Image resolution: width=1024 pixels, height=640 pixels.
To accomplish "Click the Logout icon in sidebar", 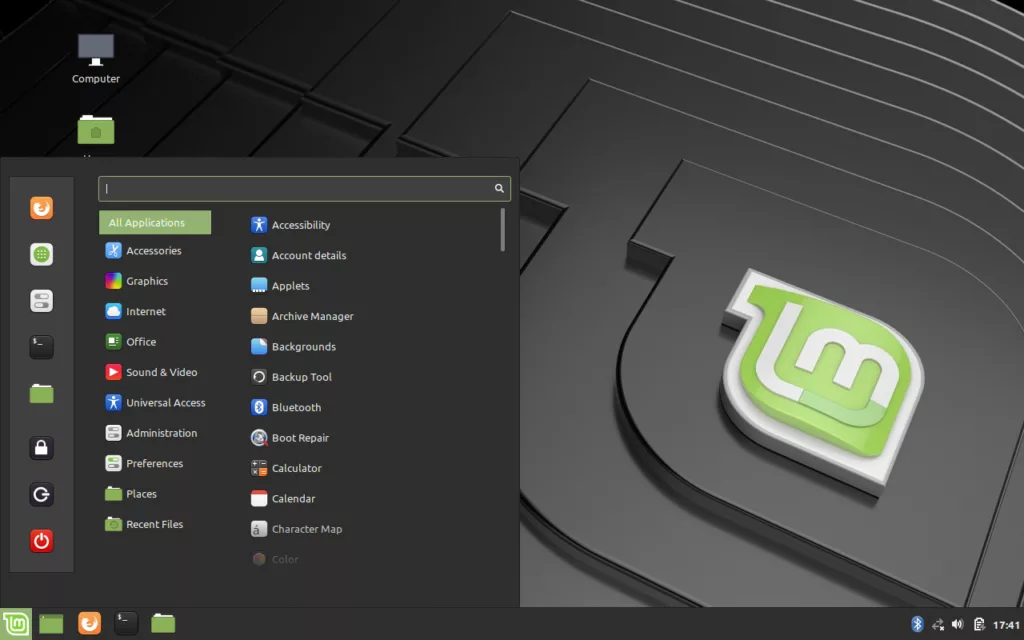I will [x=41, y=495].
